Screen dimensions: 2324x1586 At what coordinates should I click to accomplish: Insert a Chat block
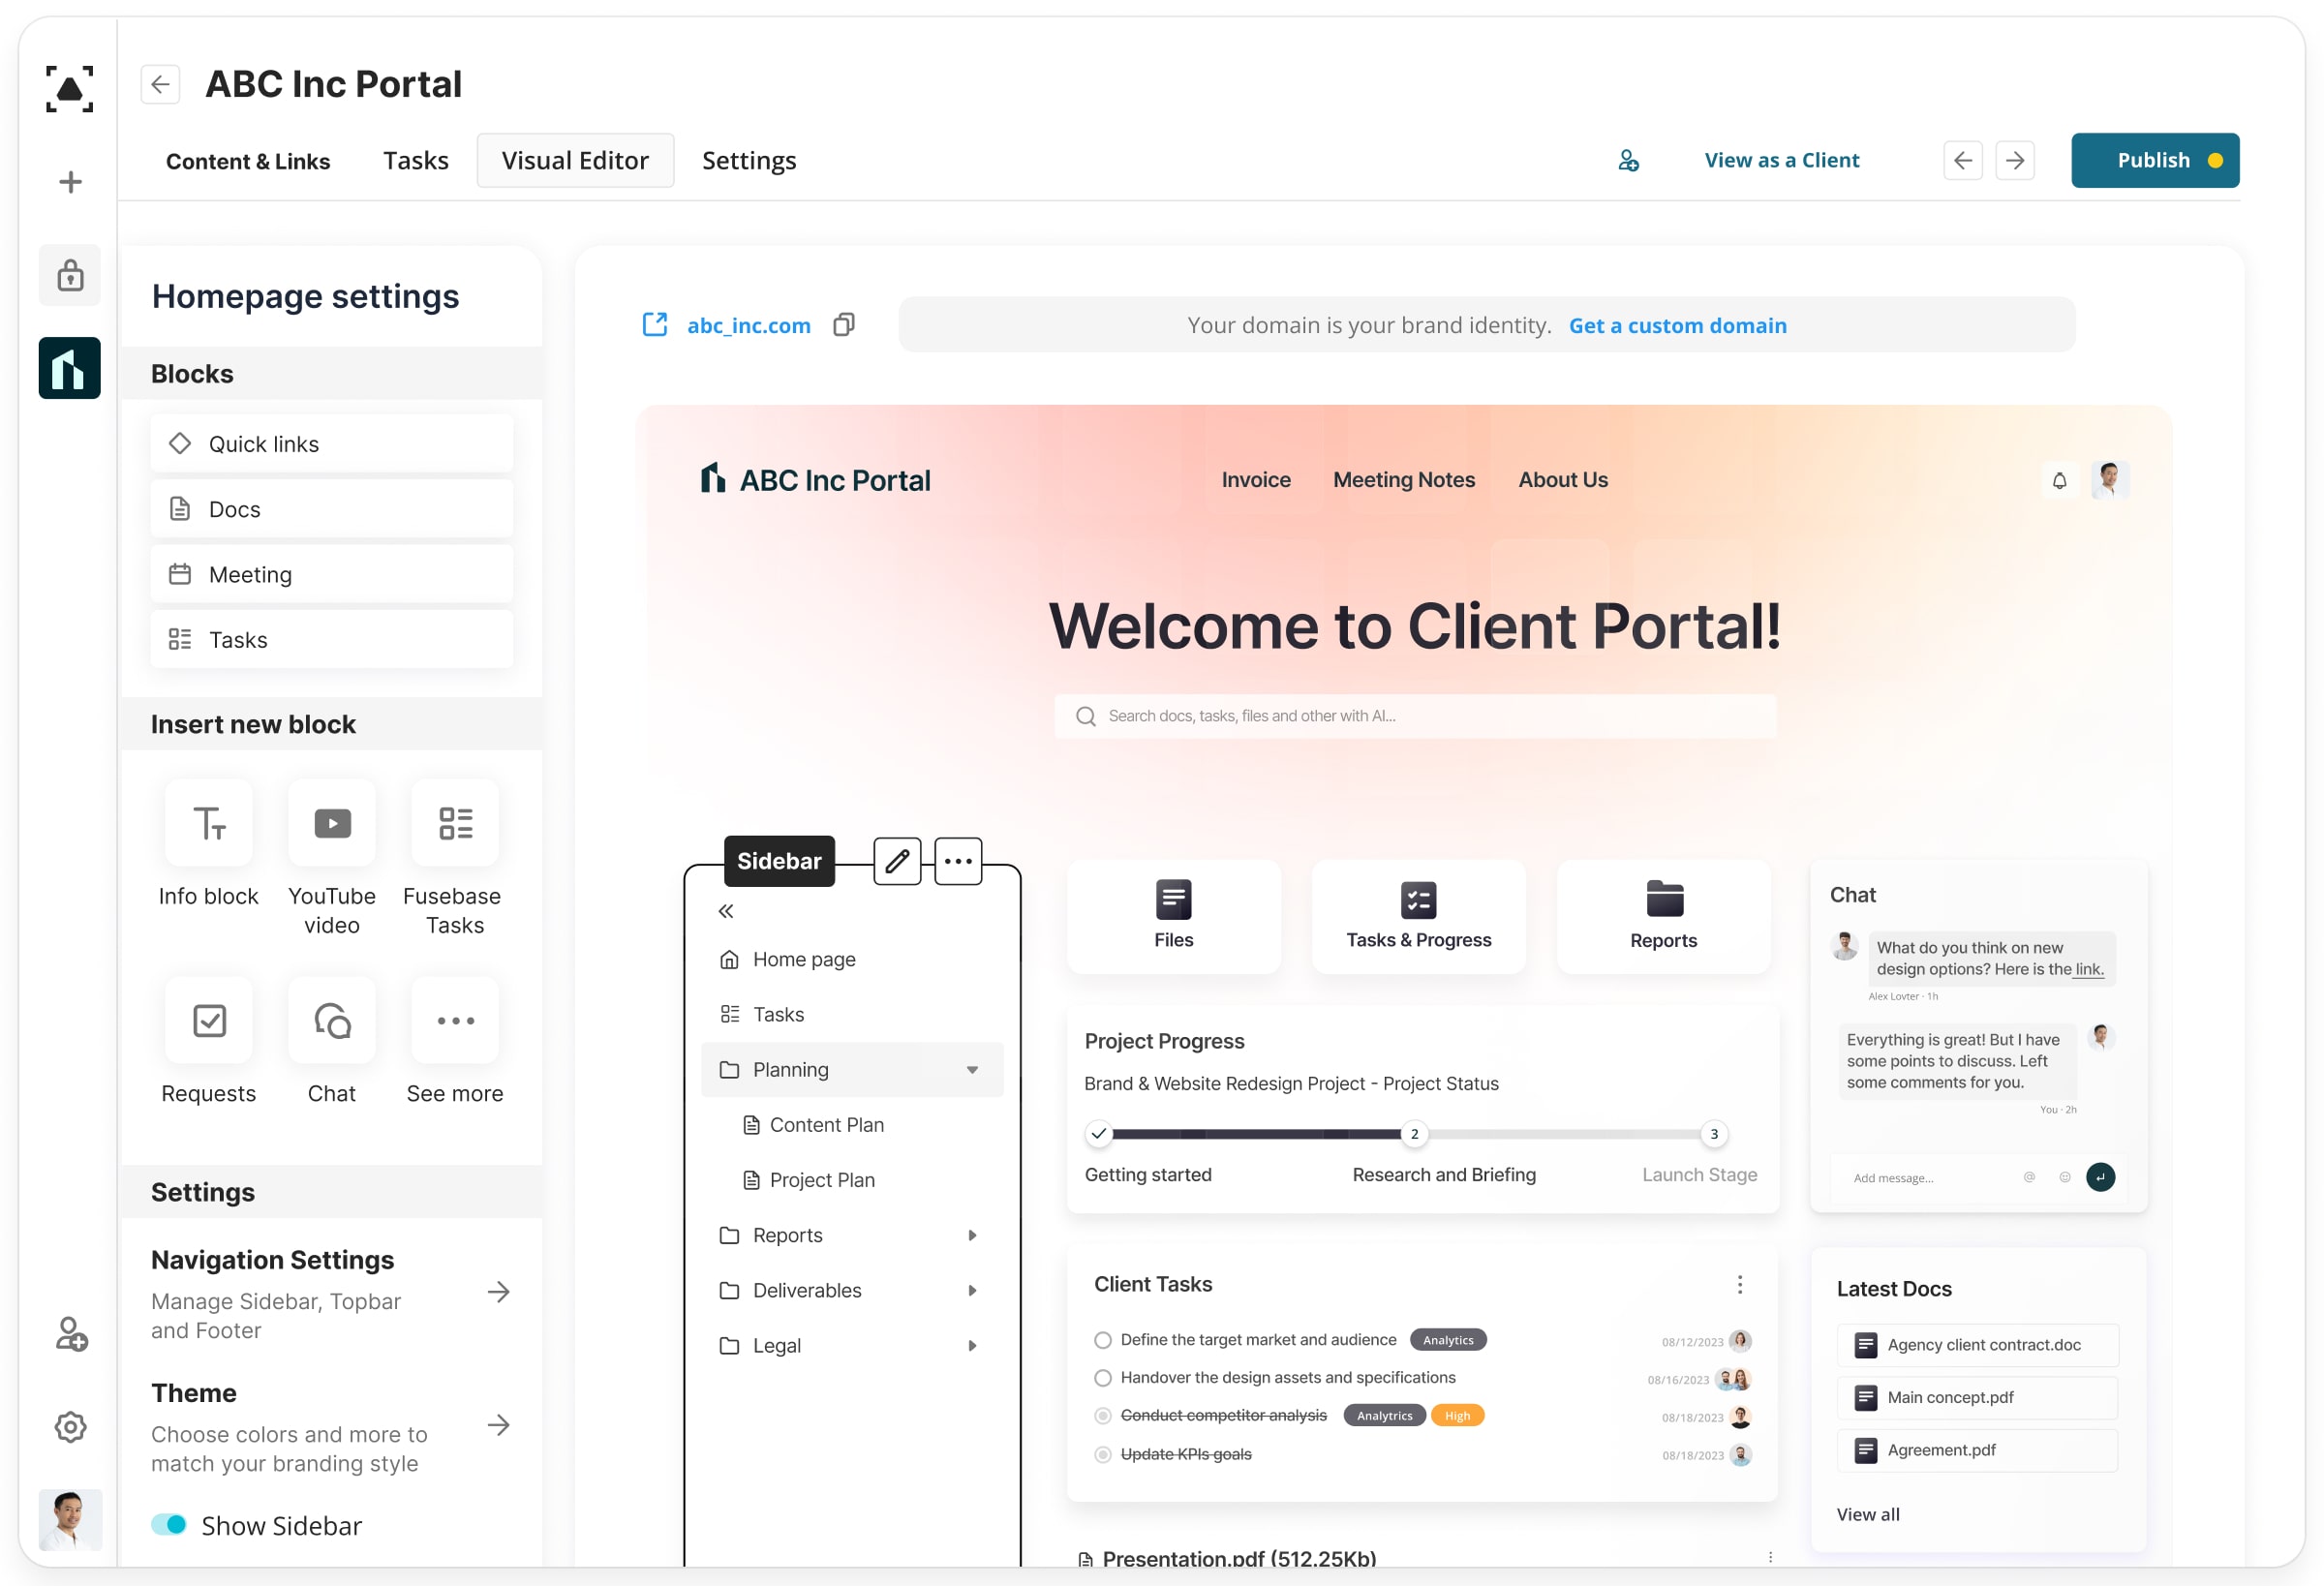[332, 1020]
